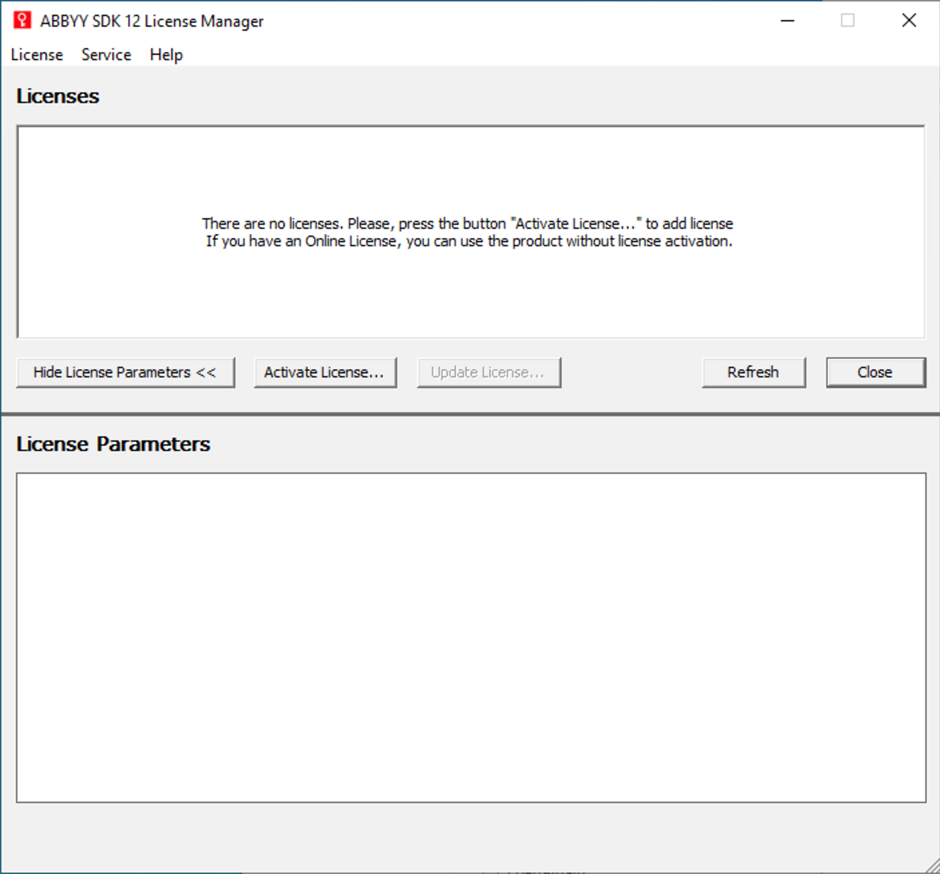Click inside the empty License Parameters box
Screen dimensions: 940x874
(471, 637)
